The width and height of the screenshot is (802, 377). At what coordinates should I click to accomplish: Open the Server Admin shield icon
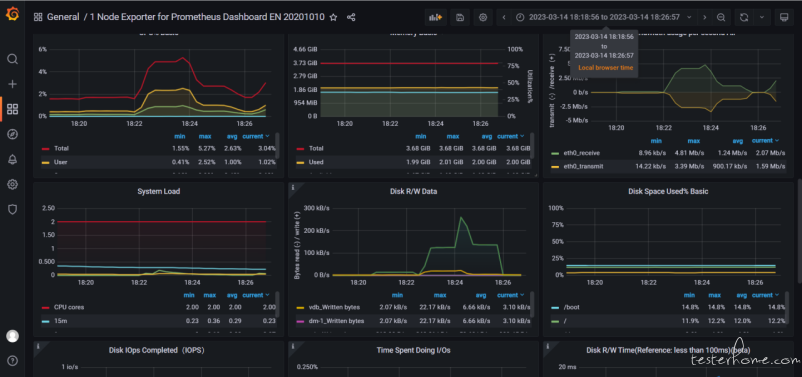(12, 209)
